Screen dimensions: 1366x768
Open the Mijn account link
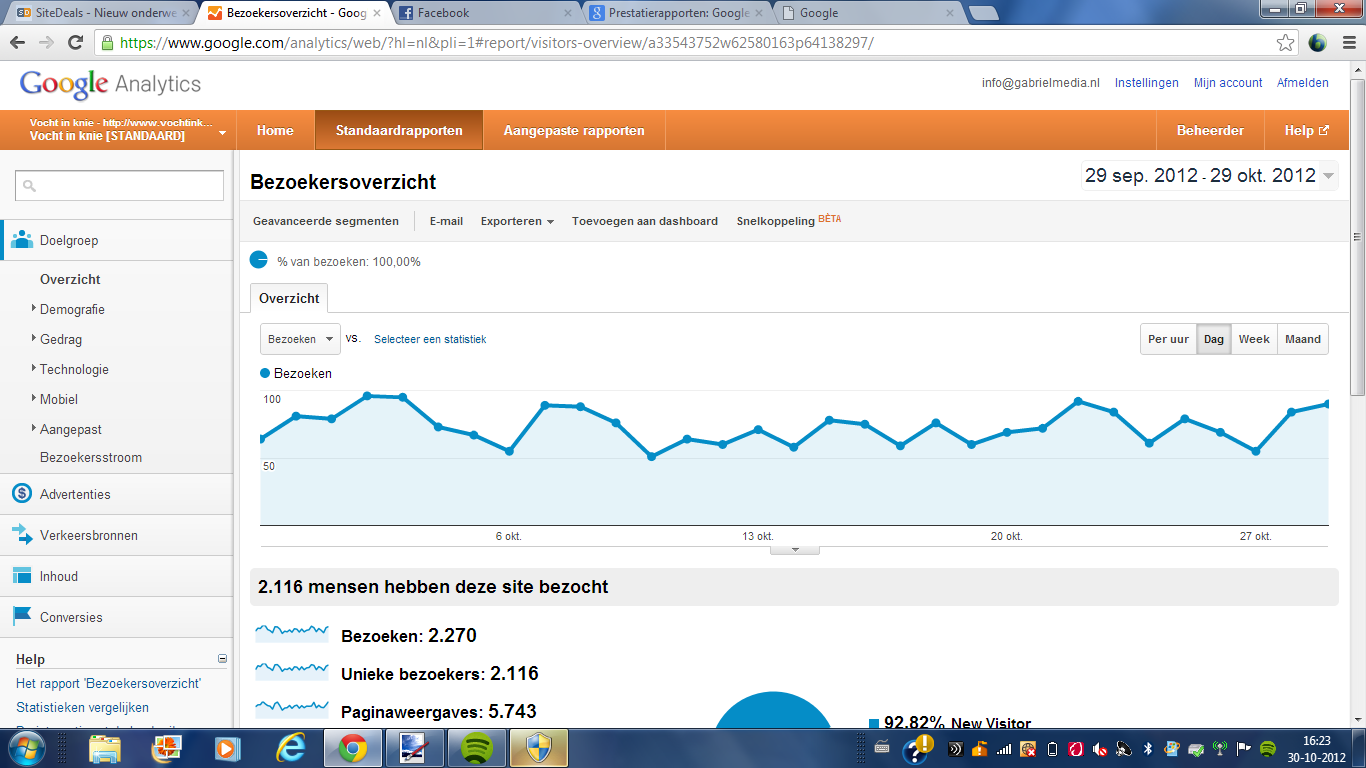pos(1228,83)
